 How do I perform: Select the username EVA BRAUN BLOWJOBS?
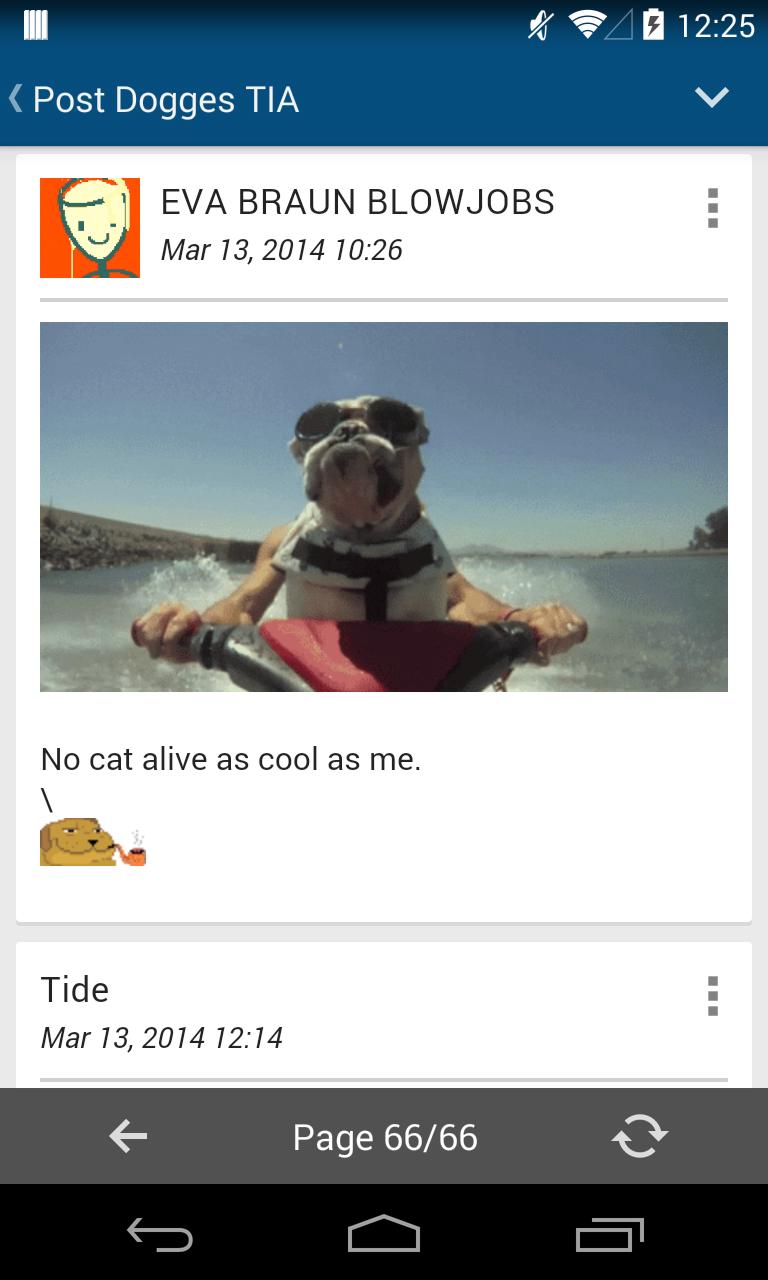pyautogui.click(x=358, y=202)
